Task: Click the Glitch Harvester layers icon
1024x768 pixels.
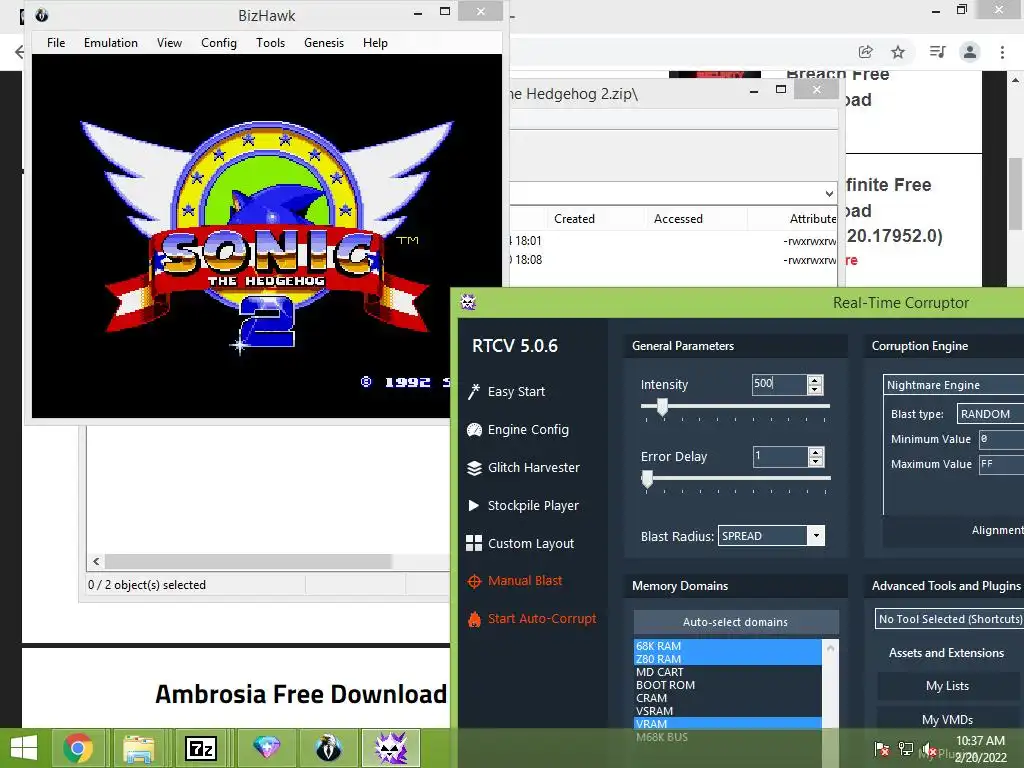Action: click(x=474, y=468)
